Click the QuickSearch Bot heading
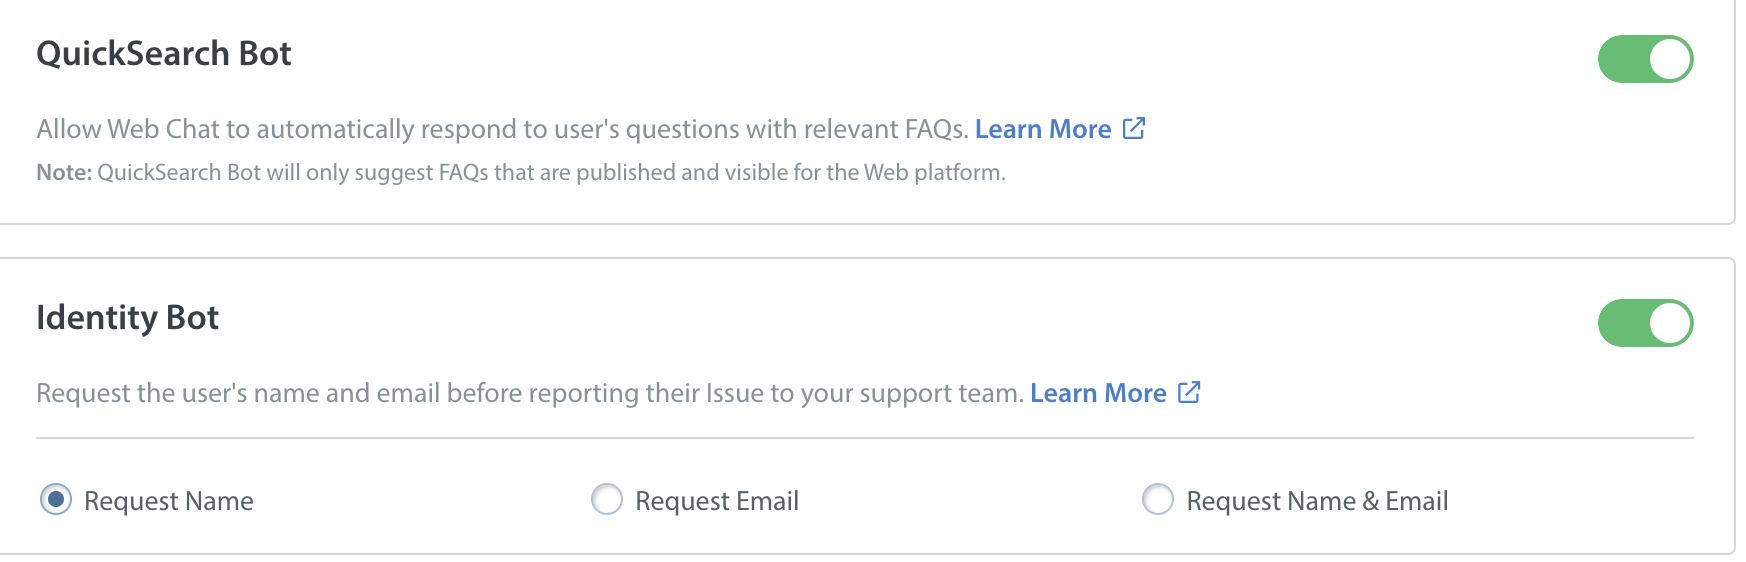Viewport: 1746px width, 562px height. (x=164, y=53)
